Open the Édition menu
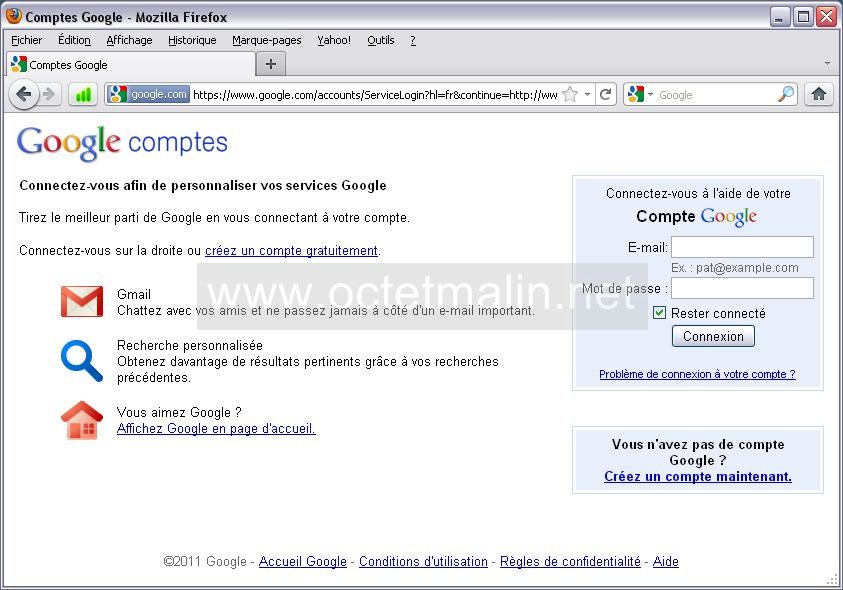 [x=74, y=40]
